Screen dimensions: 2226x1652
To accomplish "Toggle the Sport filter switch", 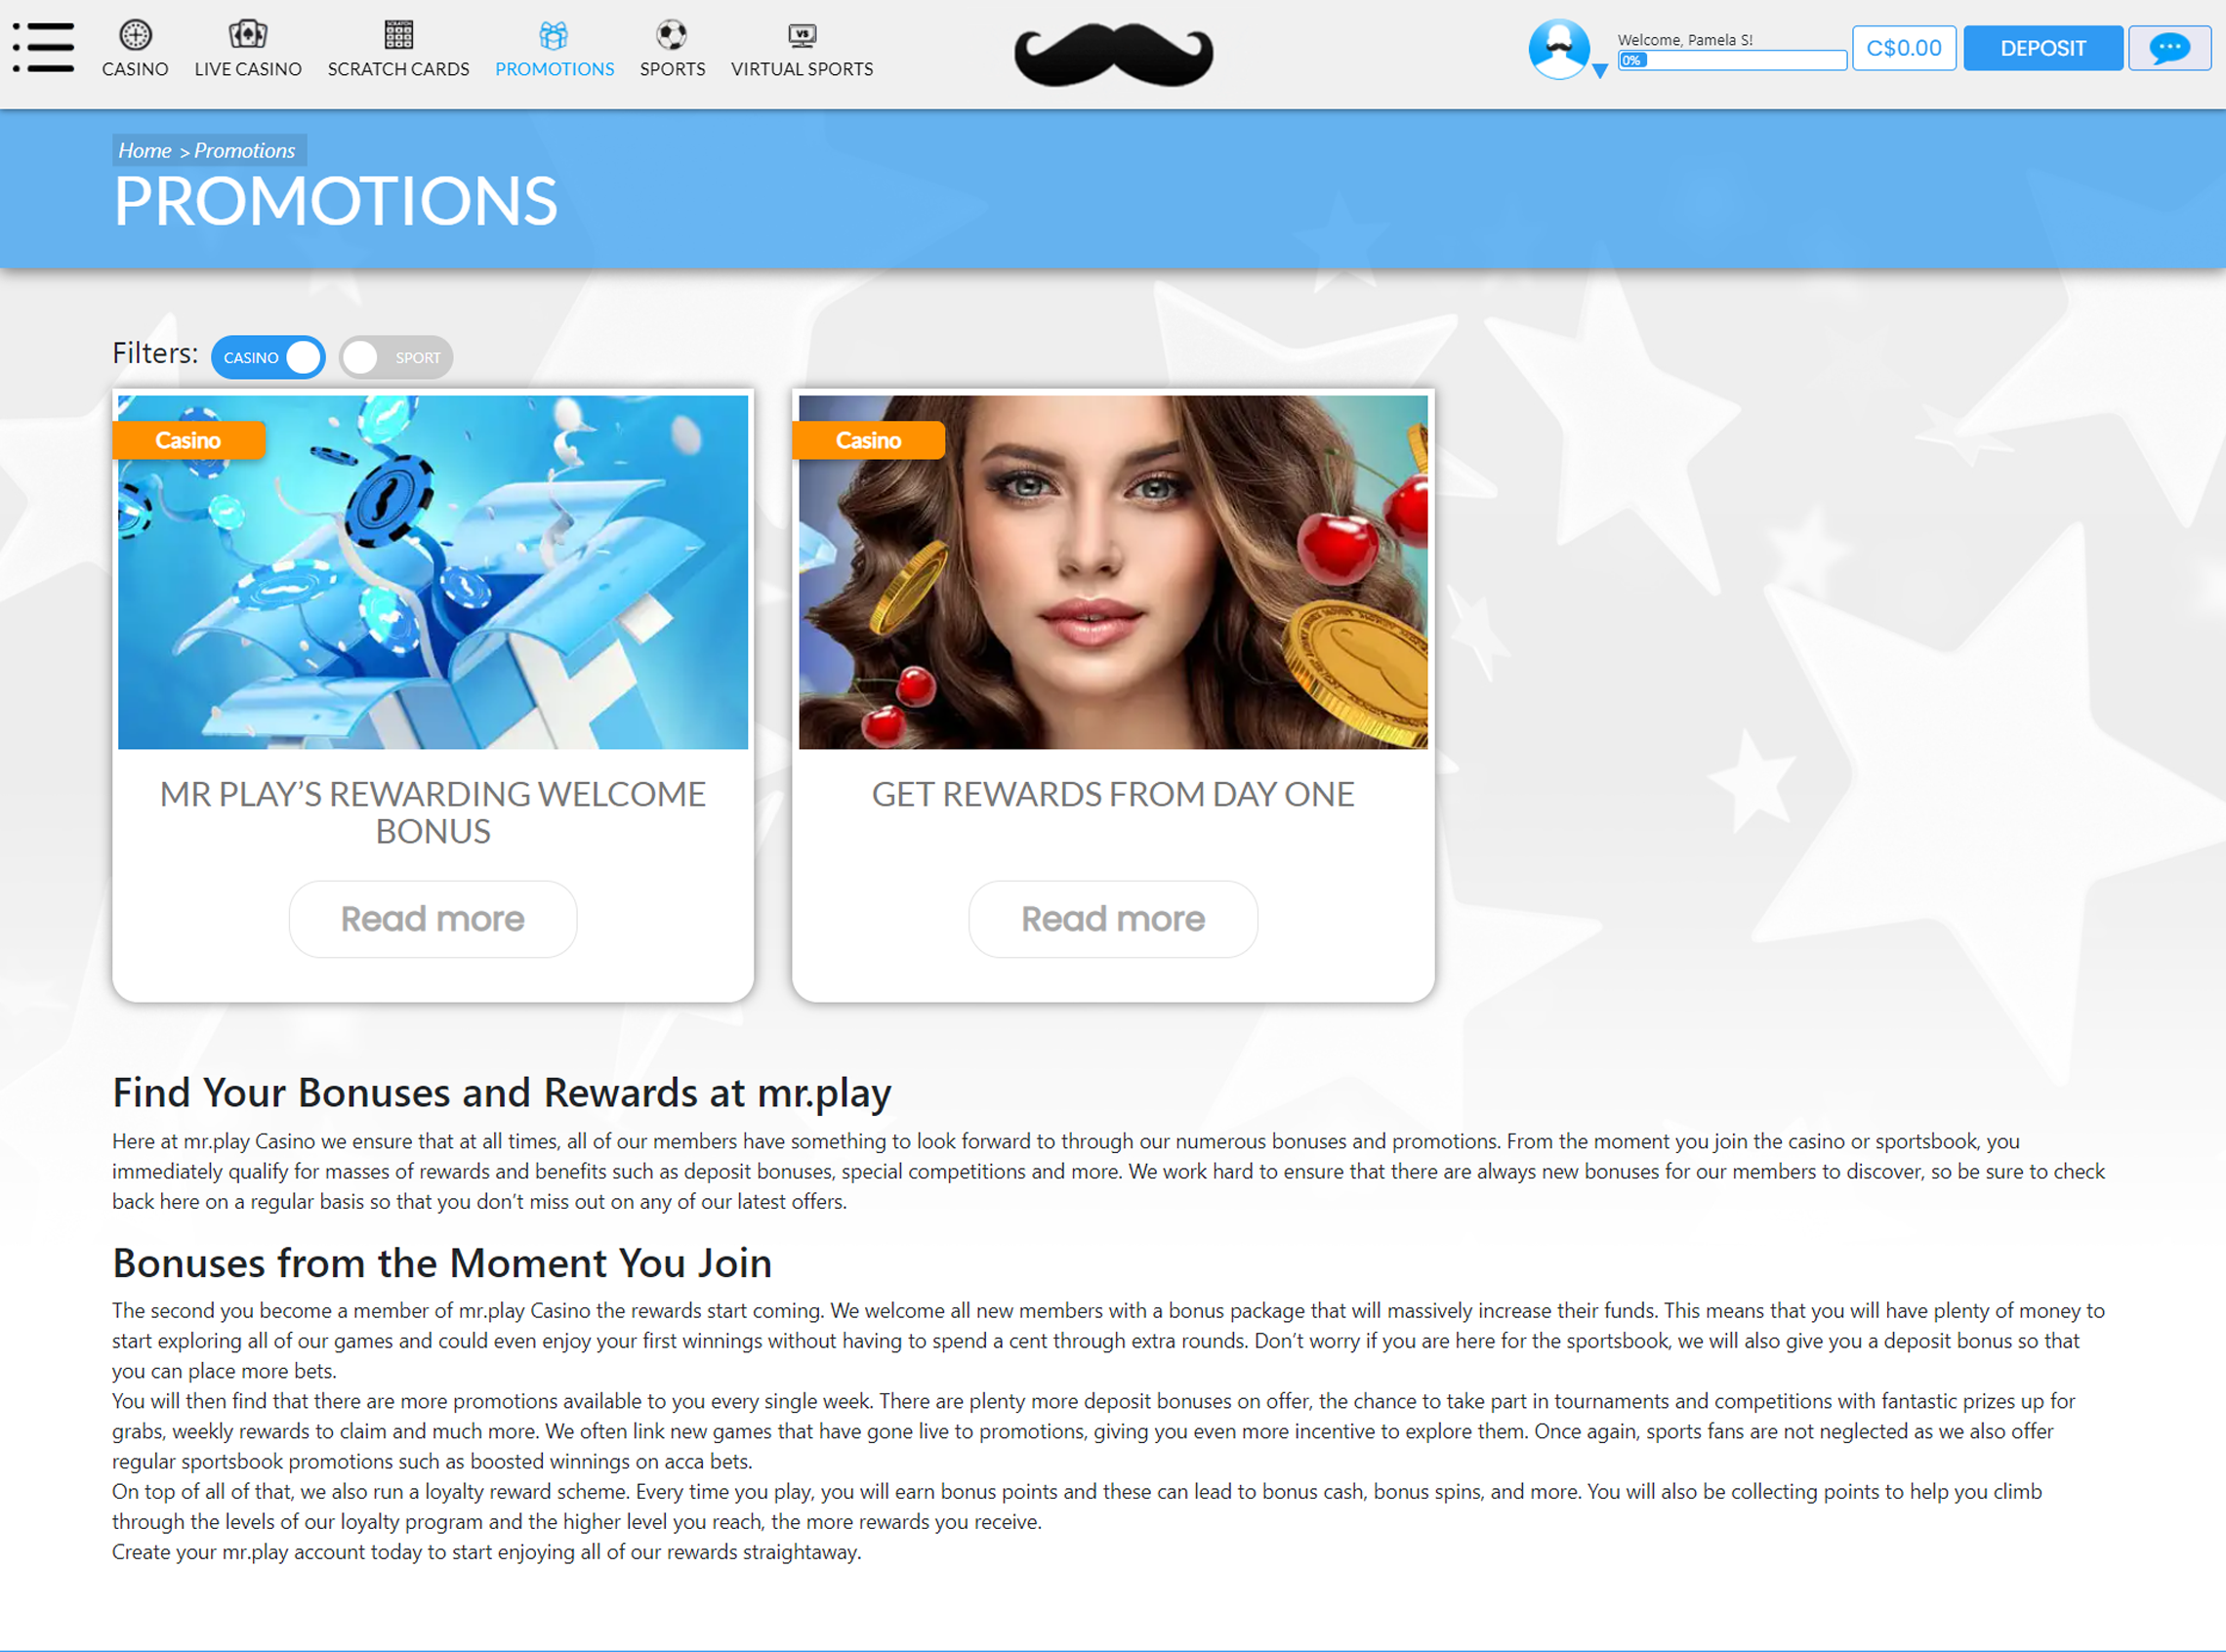I will coord(396,357).
